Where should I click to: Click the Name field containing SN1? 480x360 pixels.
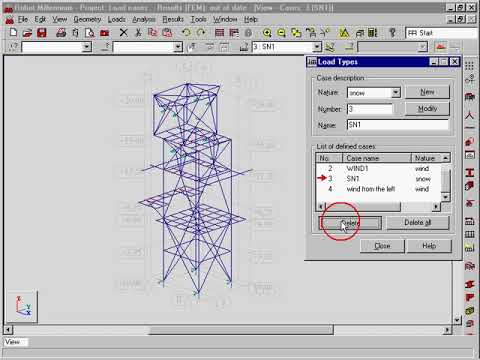pos(398,125)
